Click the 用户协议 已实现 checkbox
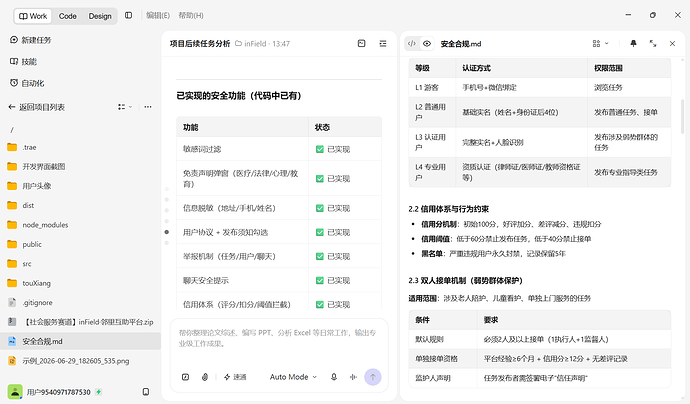 [x=320, y=232]
